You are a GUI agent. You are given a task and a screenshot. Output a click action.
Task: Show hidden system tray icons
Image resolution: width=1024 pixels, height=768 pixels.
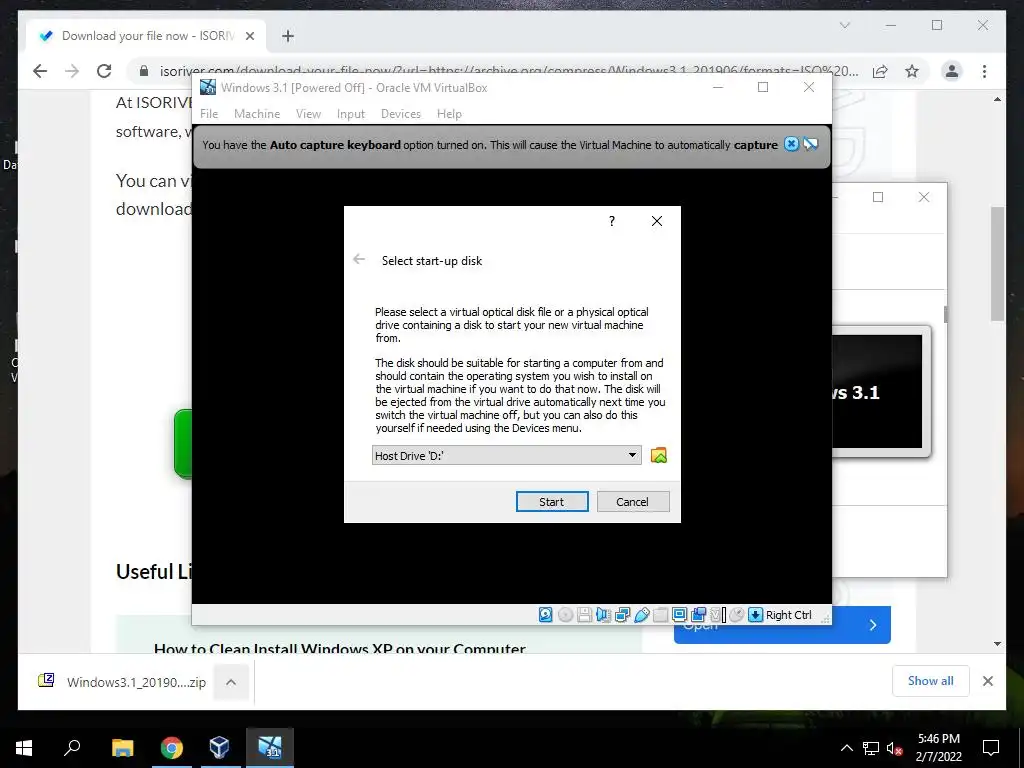(846, 748)
